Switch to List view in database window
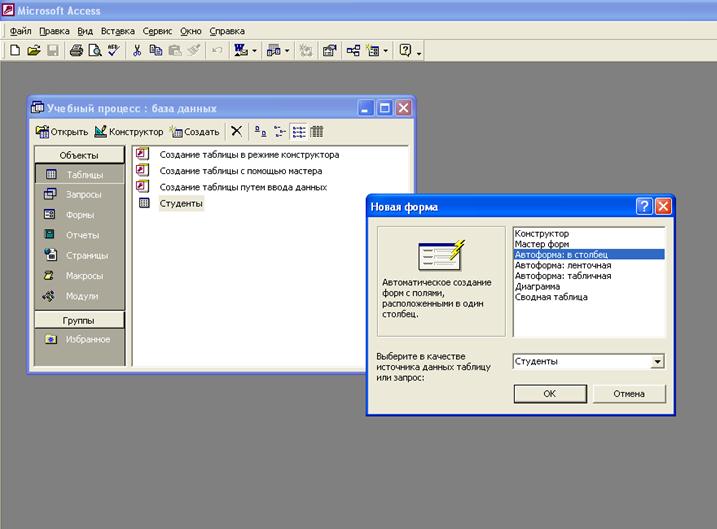Screen dimensions: 717x529 [x=299, y=132]
